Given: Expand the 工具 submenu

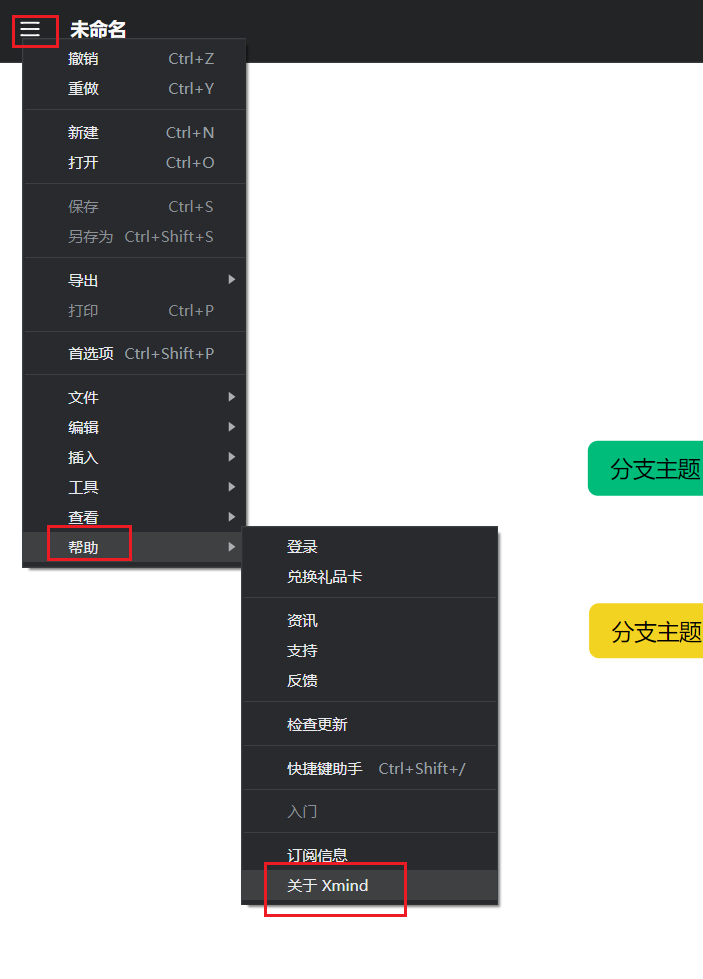Looking at the screenshot, I should tap(134, 487).
